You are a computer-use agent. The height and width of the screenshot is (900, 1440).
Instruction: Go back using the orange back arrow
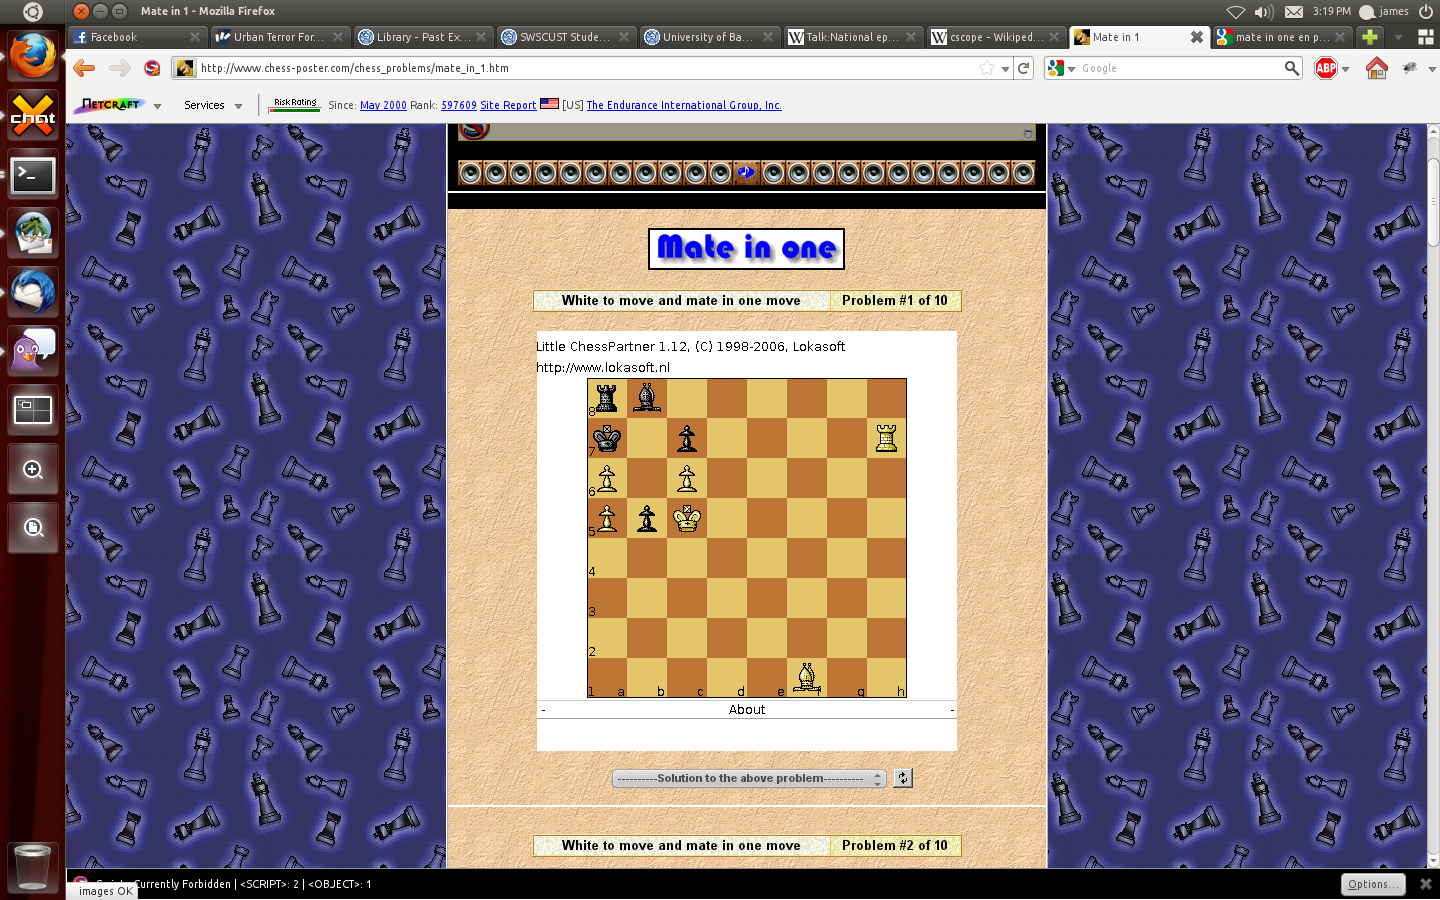[85, 68]
